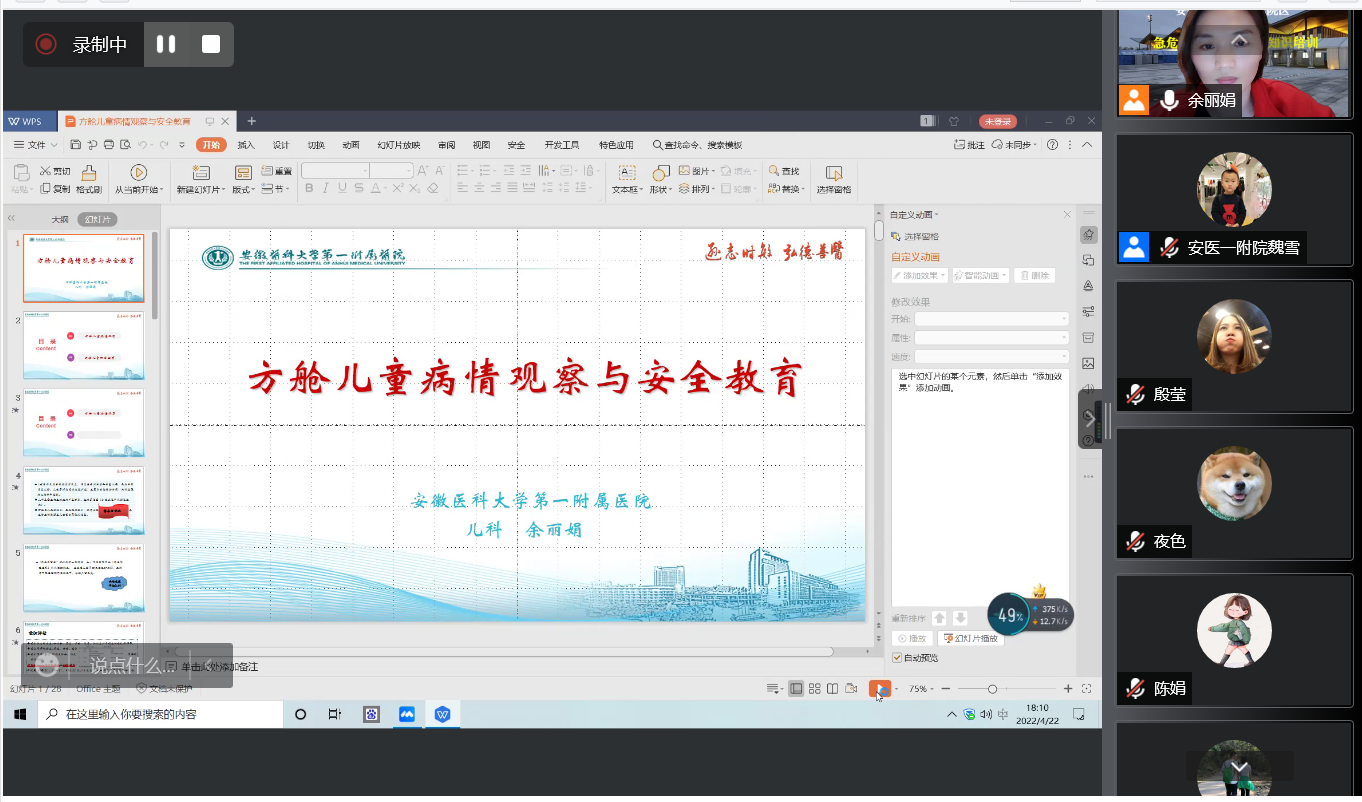Image resolution: width=1362 pixels, height=802 pixels.
Task: Pause the screen recording
Action: pyautogui.click(x=166, y=44)
